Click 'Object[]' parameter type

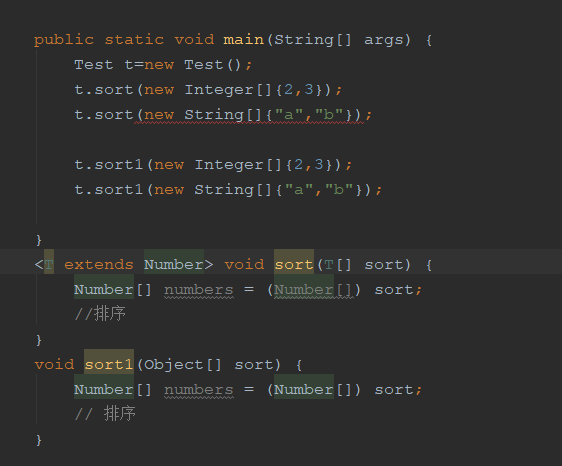(183, 365)
